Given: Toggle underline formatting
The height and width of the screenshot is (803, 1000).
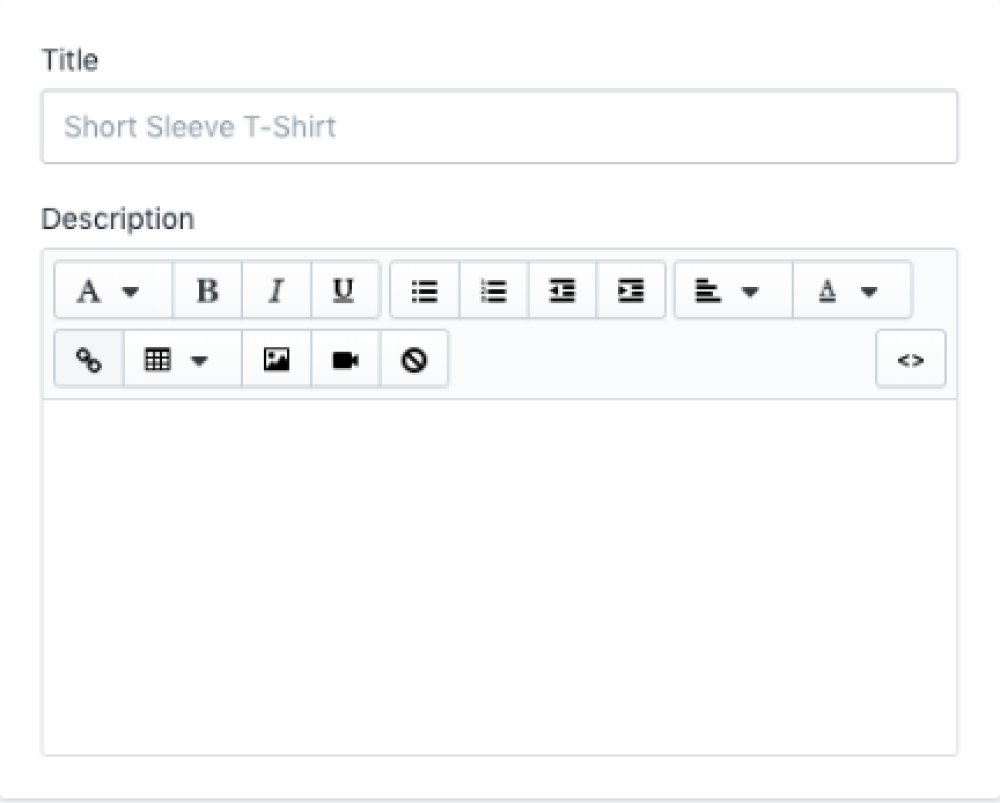Looking at the screenshot, I should [345, 290].
